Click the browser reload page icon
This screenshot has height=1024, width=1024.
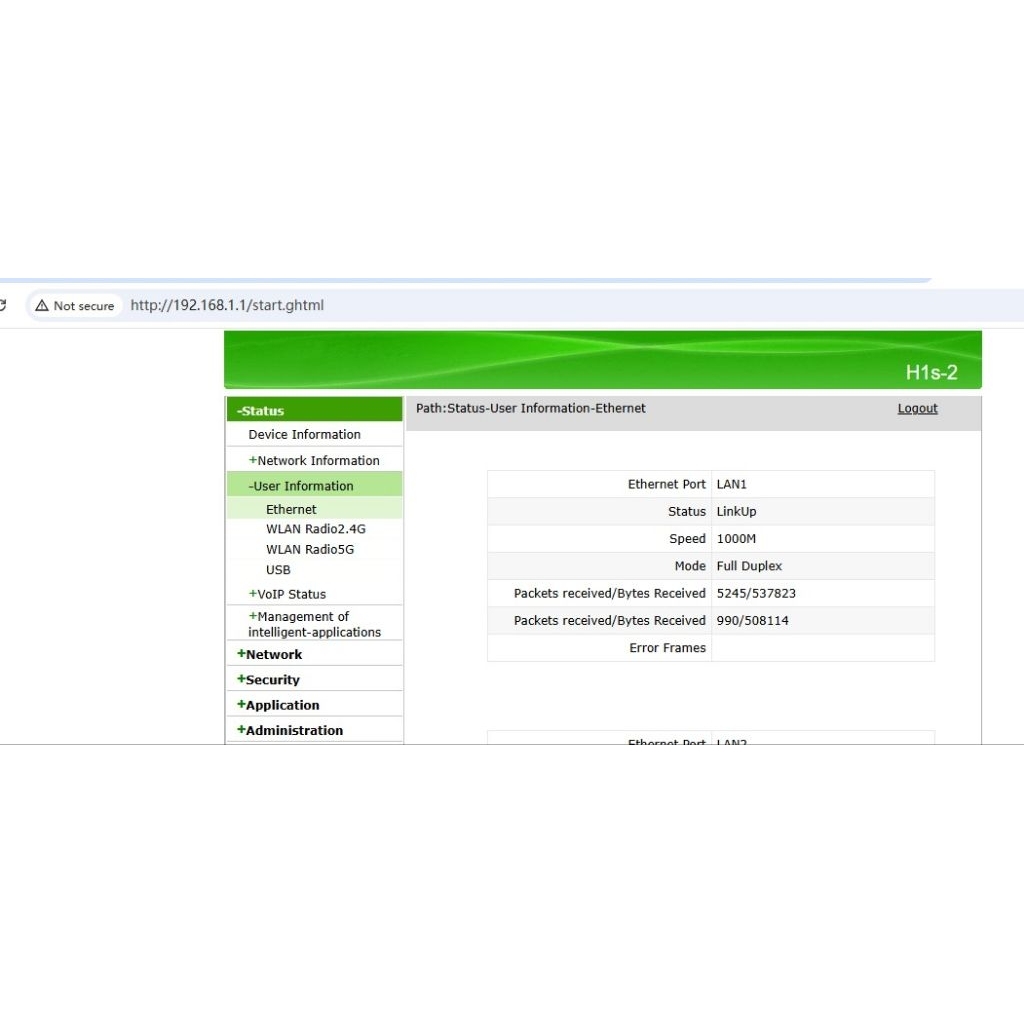[3, 306]
